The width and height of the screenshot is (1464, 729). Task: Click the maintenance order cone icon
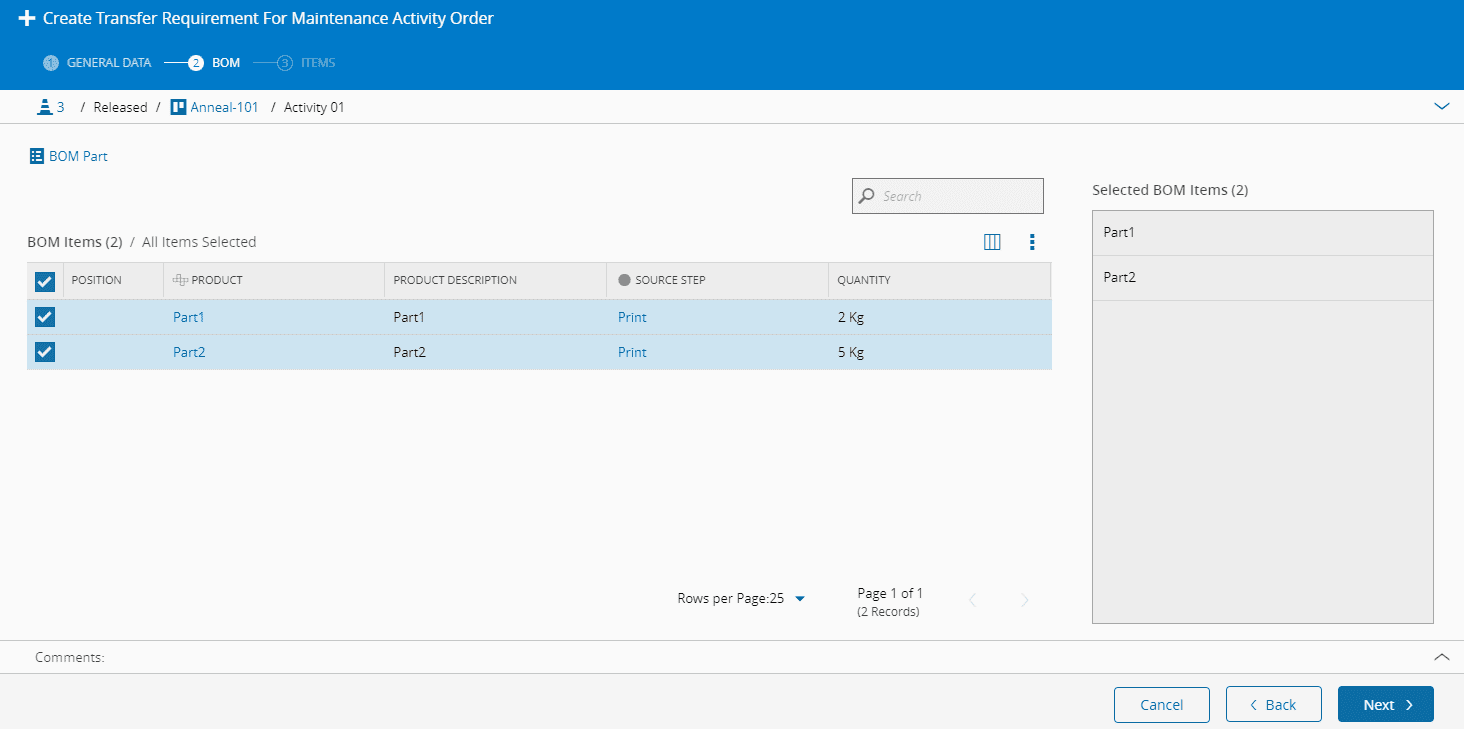43,107
